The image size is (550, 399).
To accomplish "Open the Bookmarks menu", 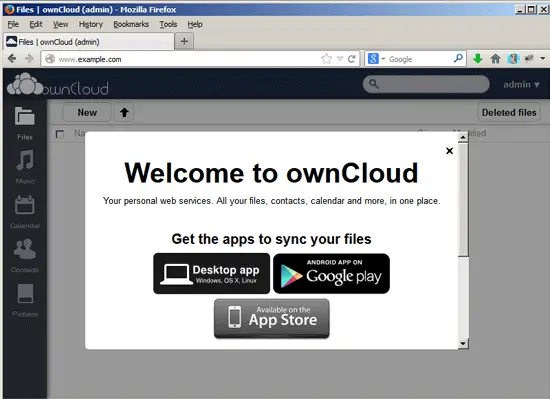I will pyautogui.click(x=131, y=24).
